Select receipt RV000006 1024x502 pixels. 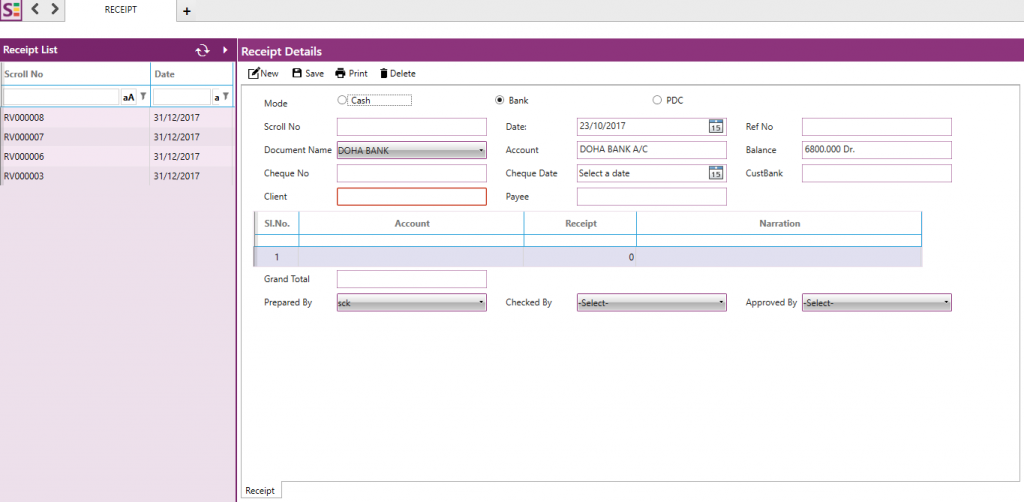coord(118,157)
